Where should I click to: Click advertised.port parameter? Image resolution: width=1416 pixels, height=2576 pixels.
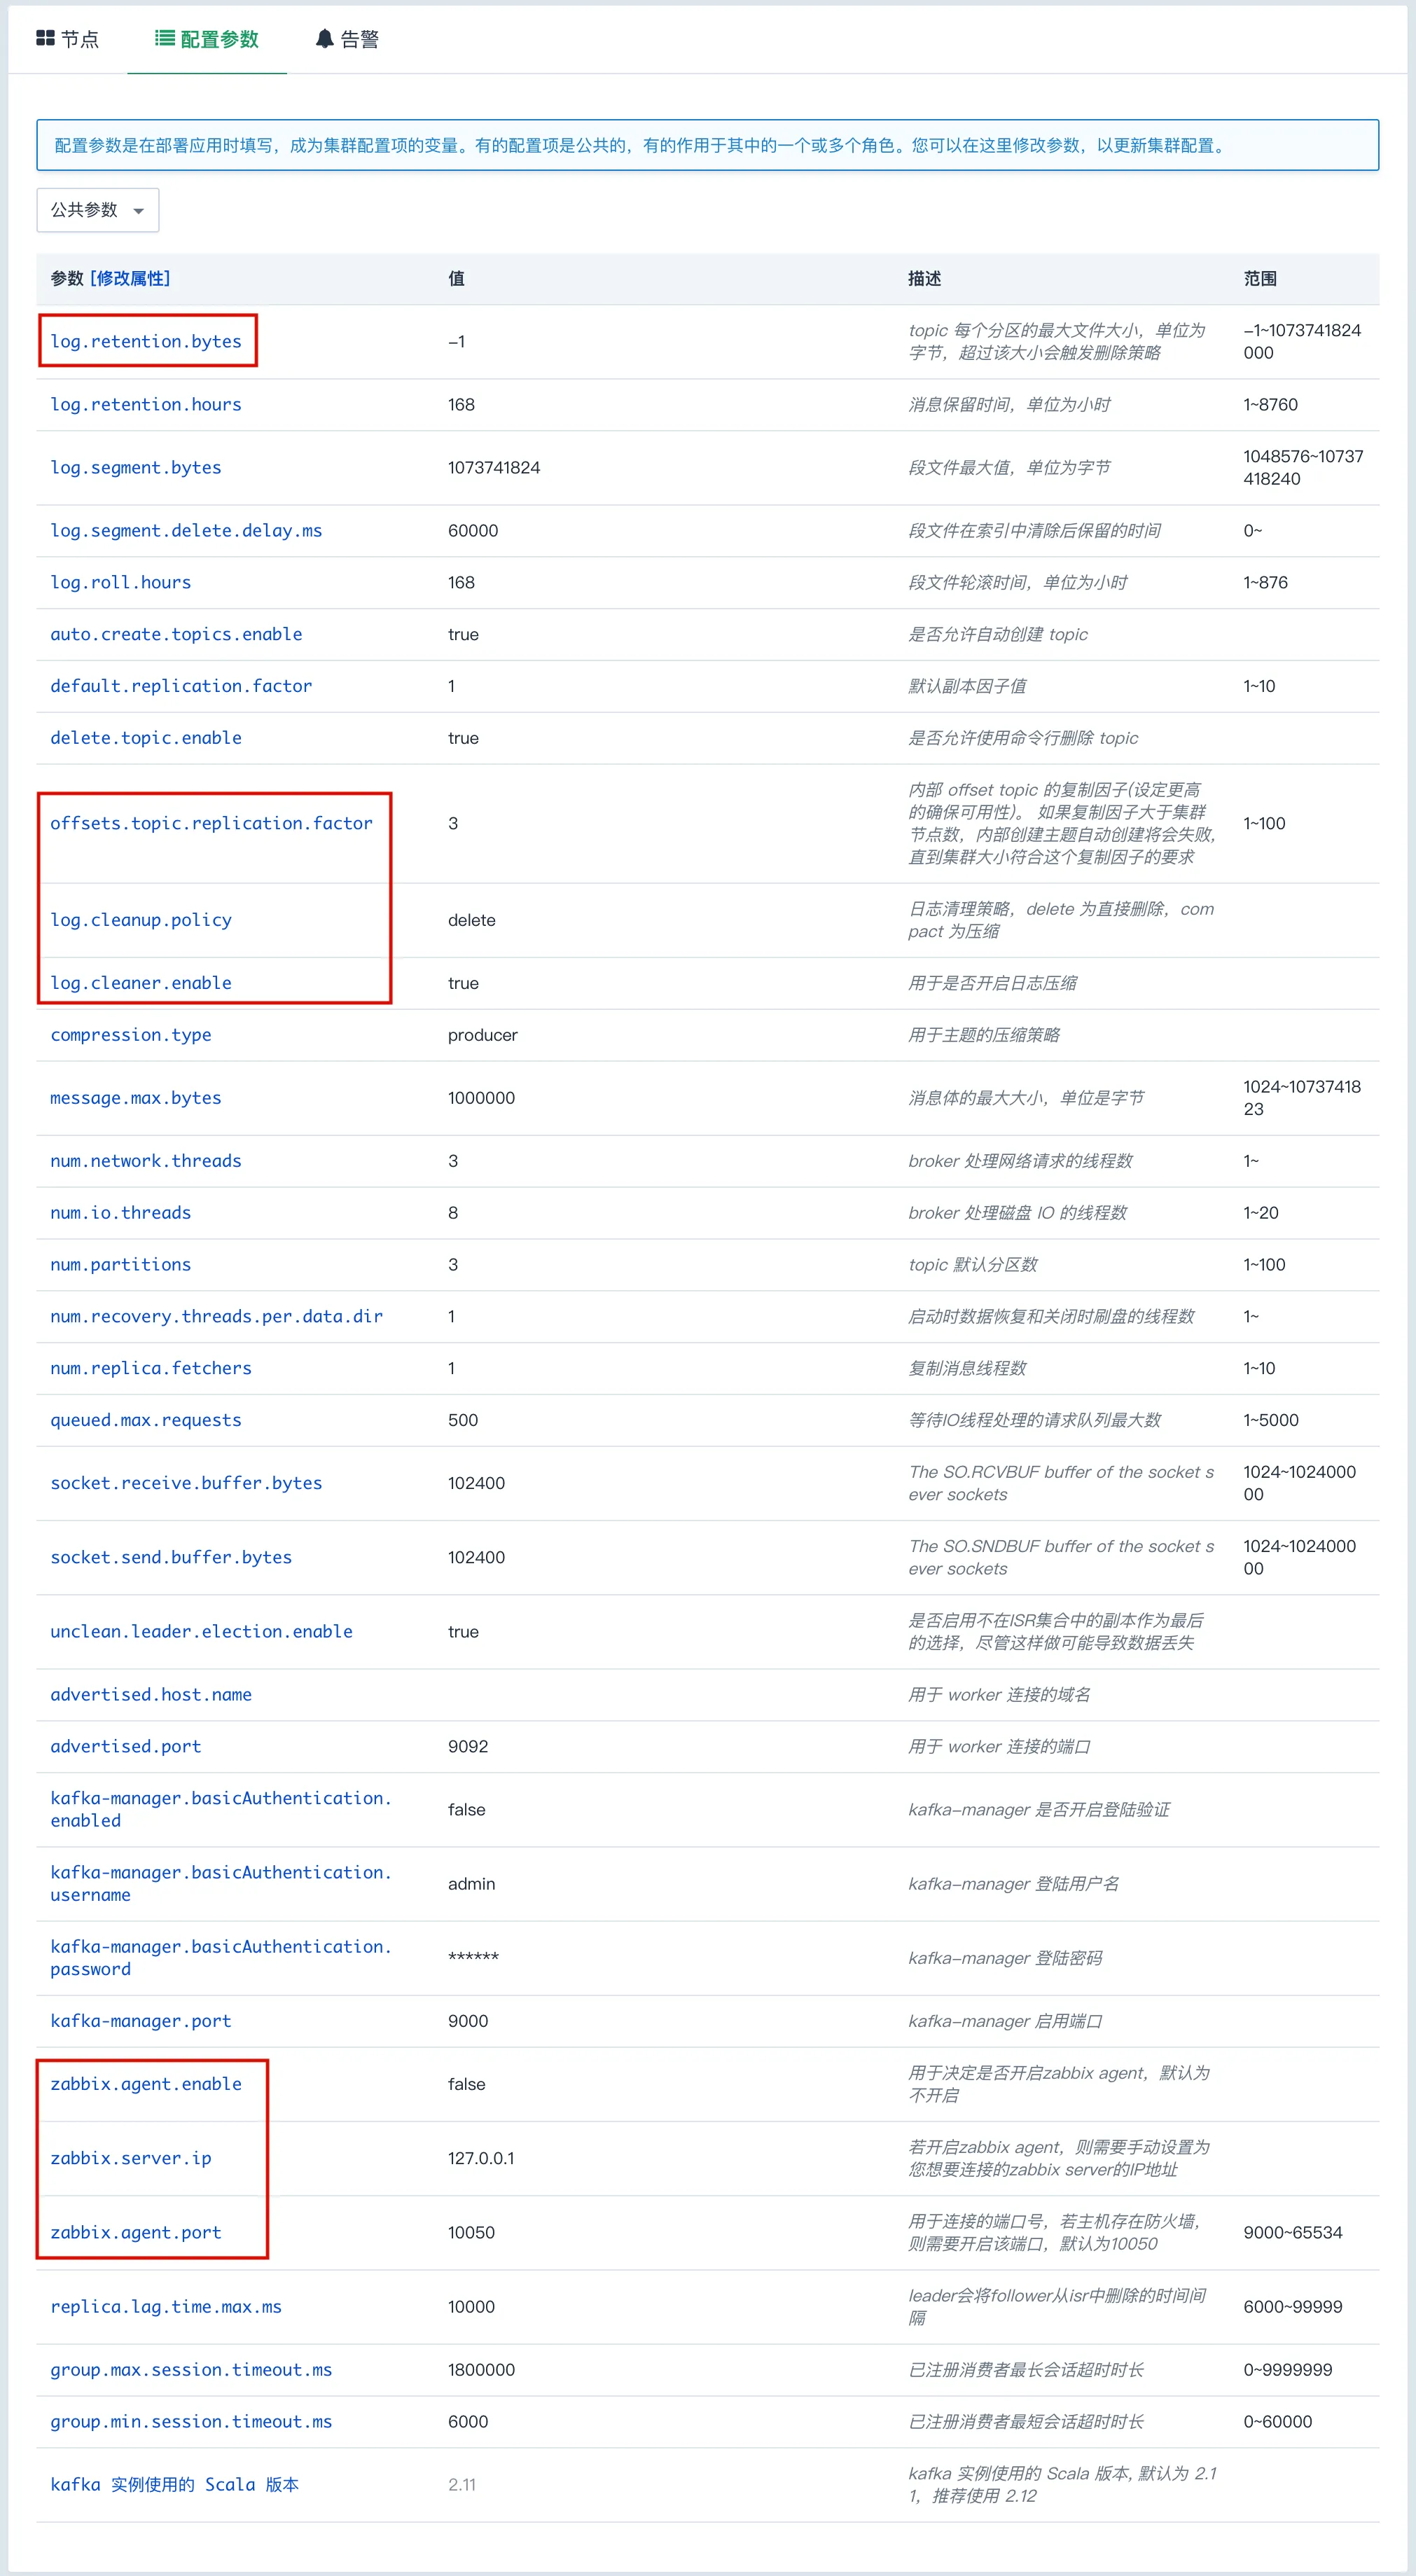[126, 1747]
